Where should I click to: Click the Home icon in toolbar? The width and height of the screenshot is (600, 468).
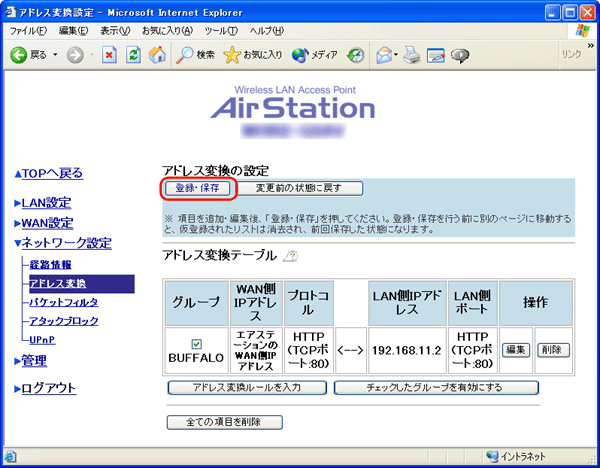(x=156, y=54)
